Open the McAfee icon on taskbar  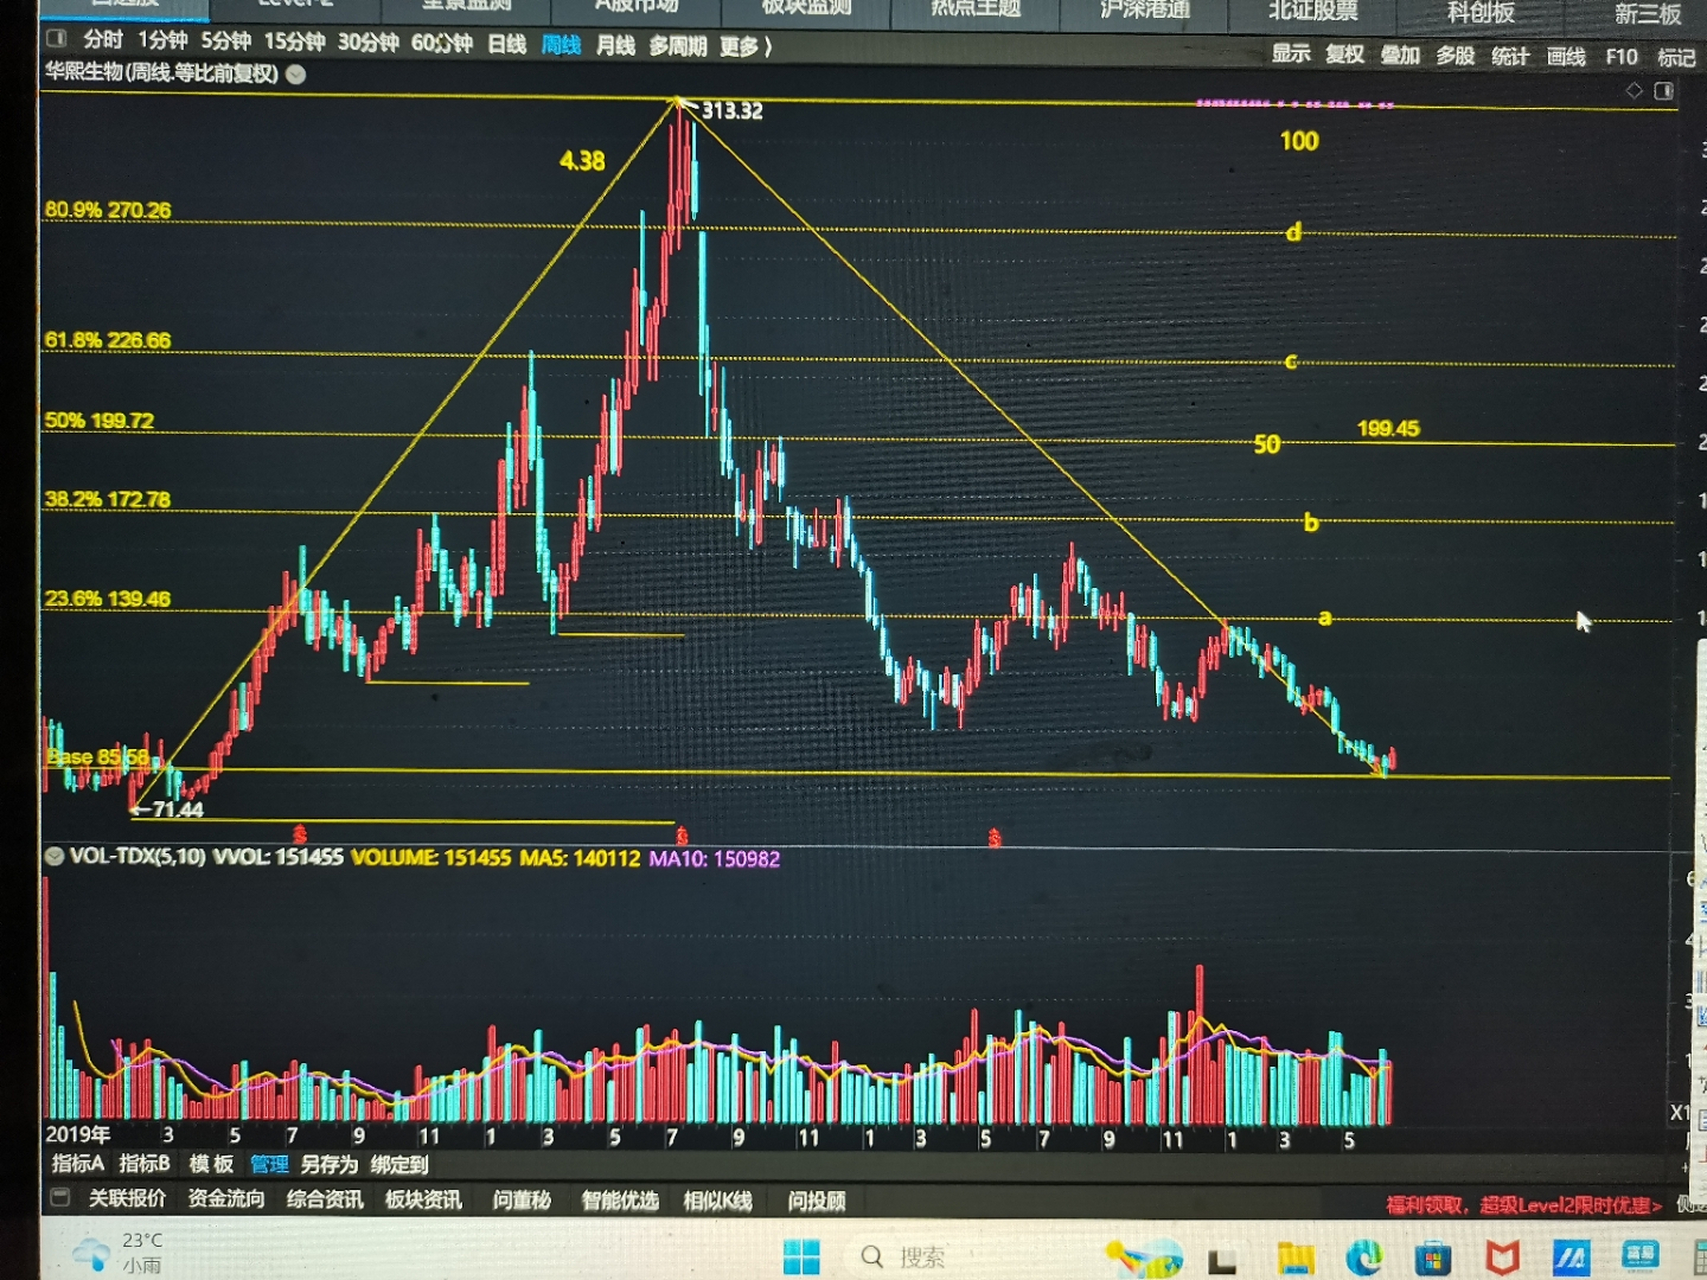(1502, 1257)
